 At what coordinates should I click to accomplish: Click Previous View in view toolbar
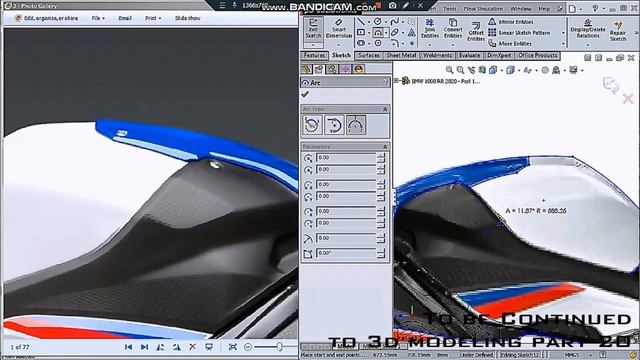pyautogui.click(x=471, y=70)
